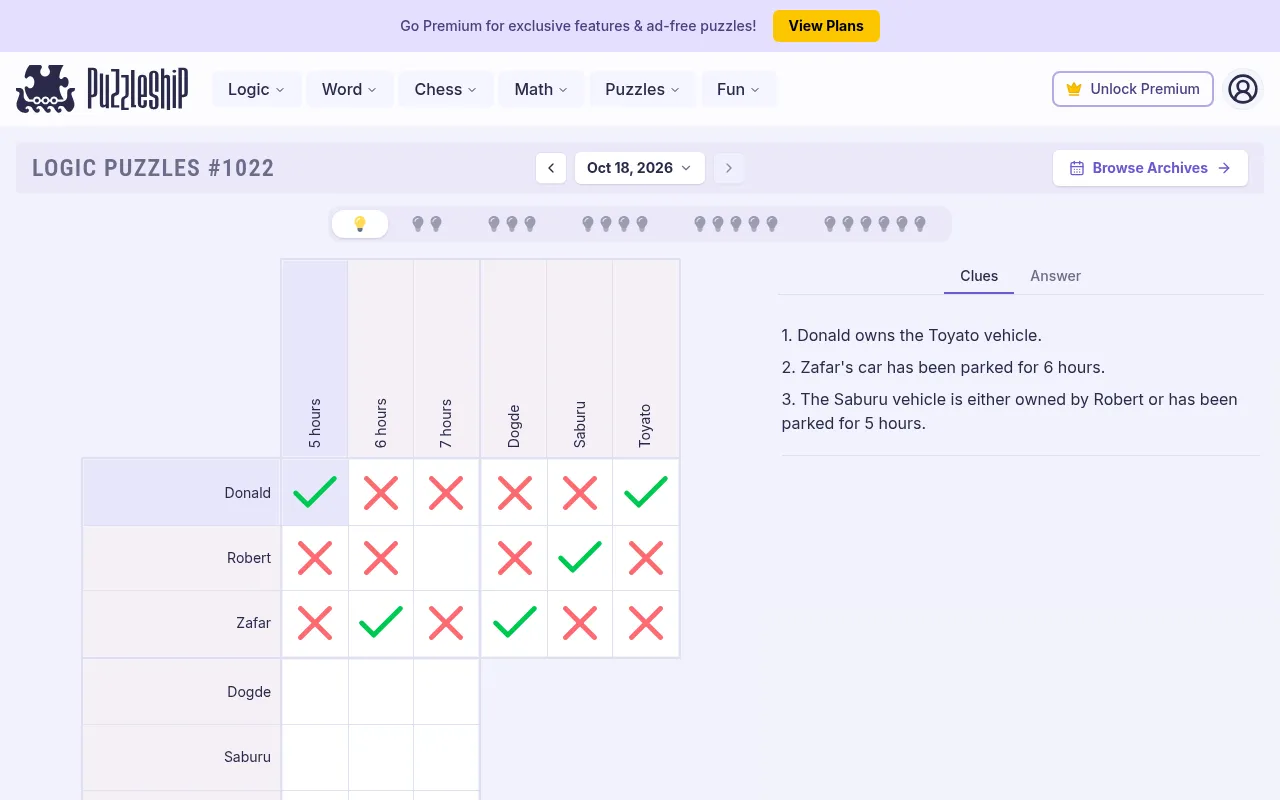
Task: Toggle the Donald / Toyato cell
Action: tap(646, 492)
